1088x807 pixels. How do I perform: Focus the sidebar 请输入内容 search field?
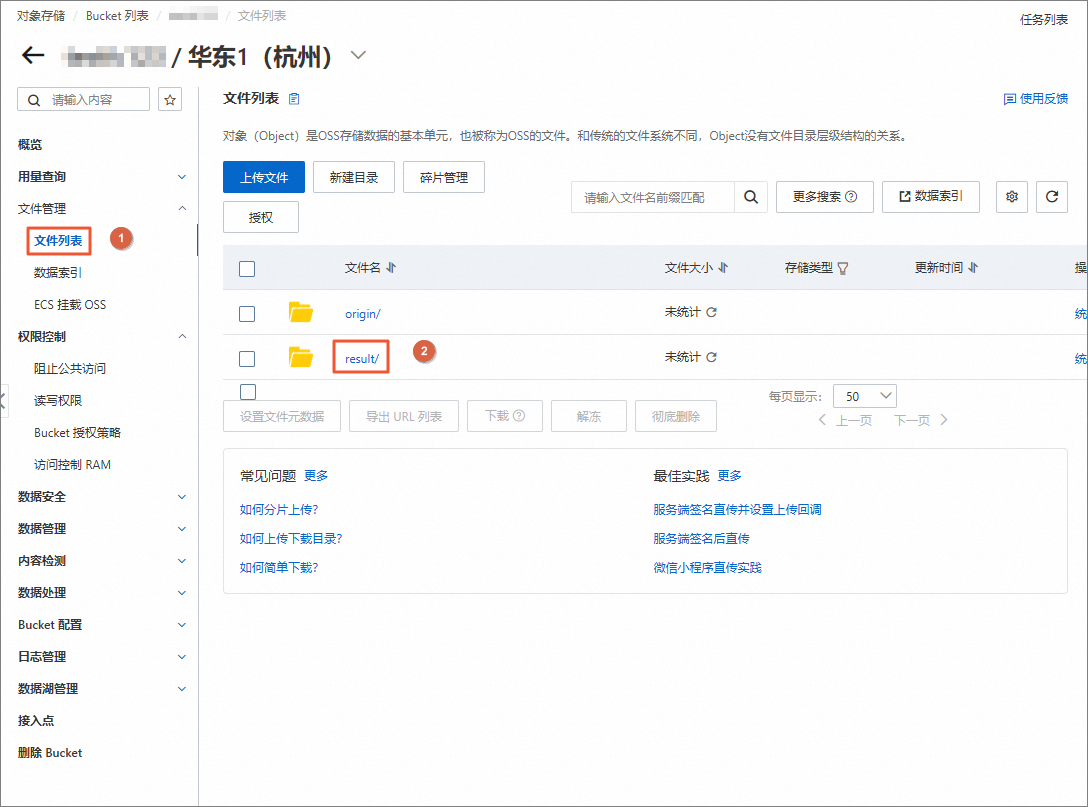83,99
